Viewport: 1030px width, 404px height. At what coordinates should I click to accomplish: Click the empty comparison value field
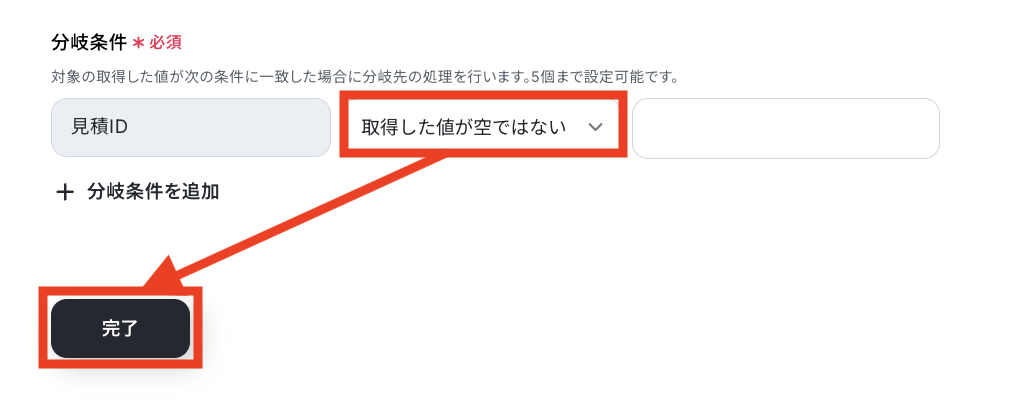point(786,128)
